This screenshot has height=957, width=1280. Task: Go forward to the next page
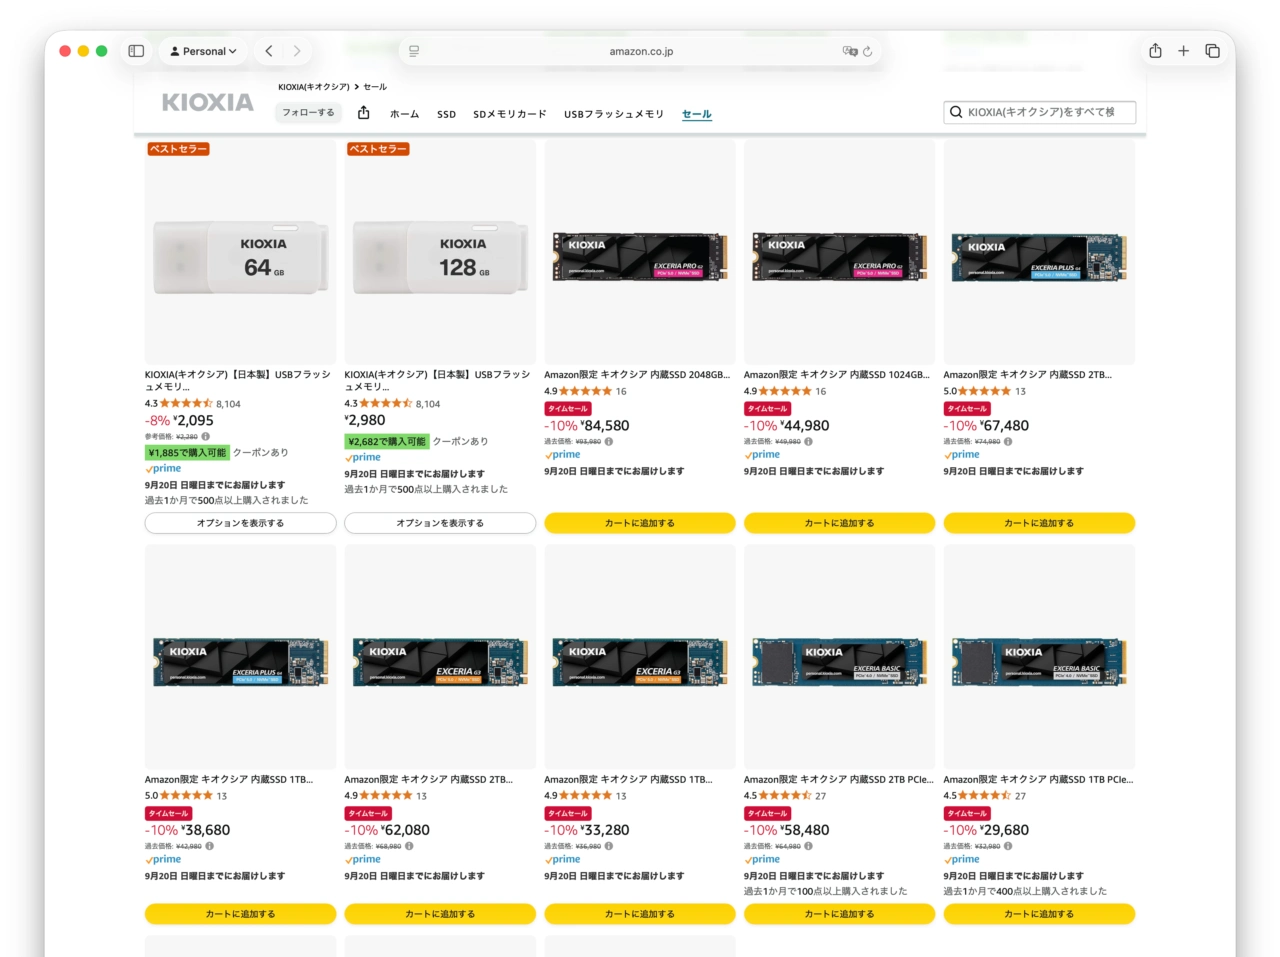coord(297,51)
